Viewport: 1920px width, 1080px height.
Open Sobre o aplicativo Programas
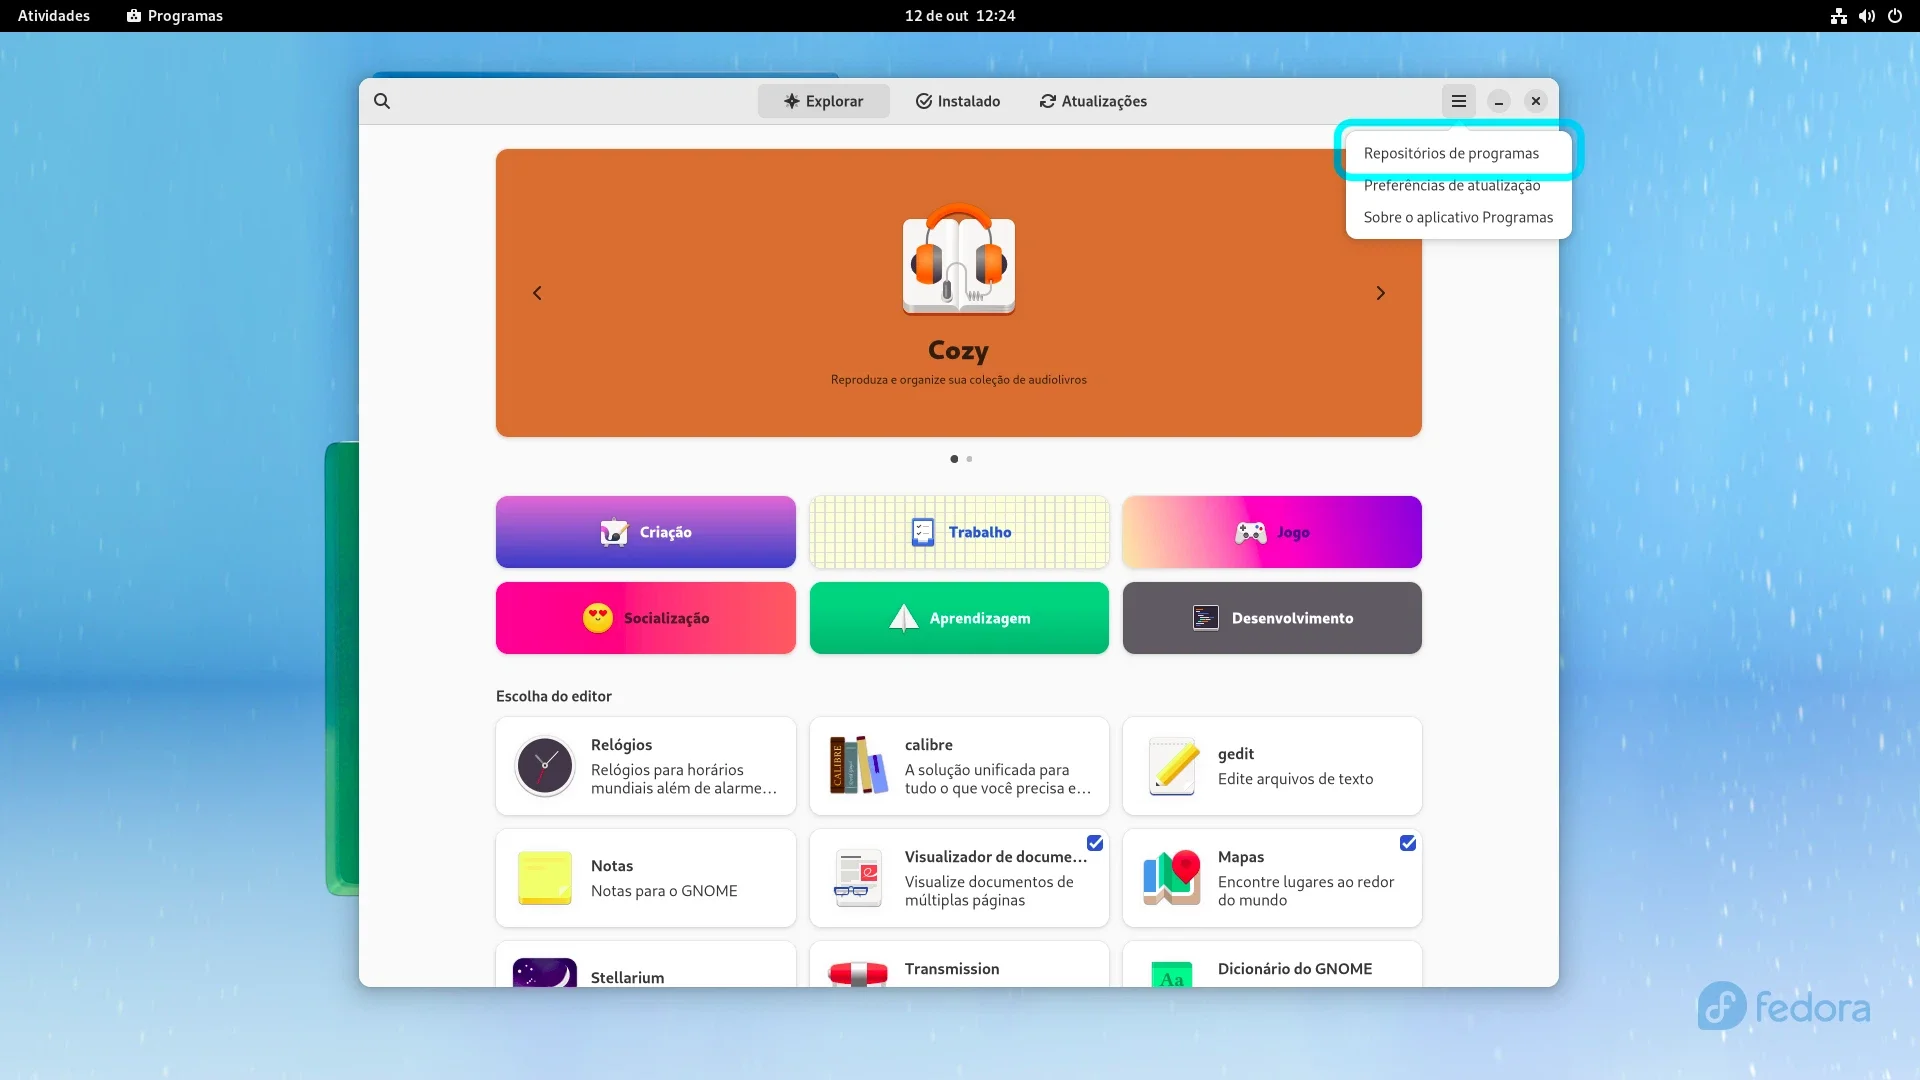1458,217
